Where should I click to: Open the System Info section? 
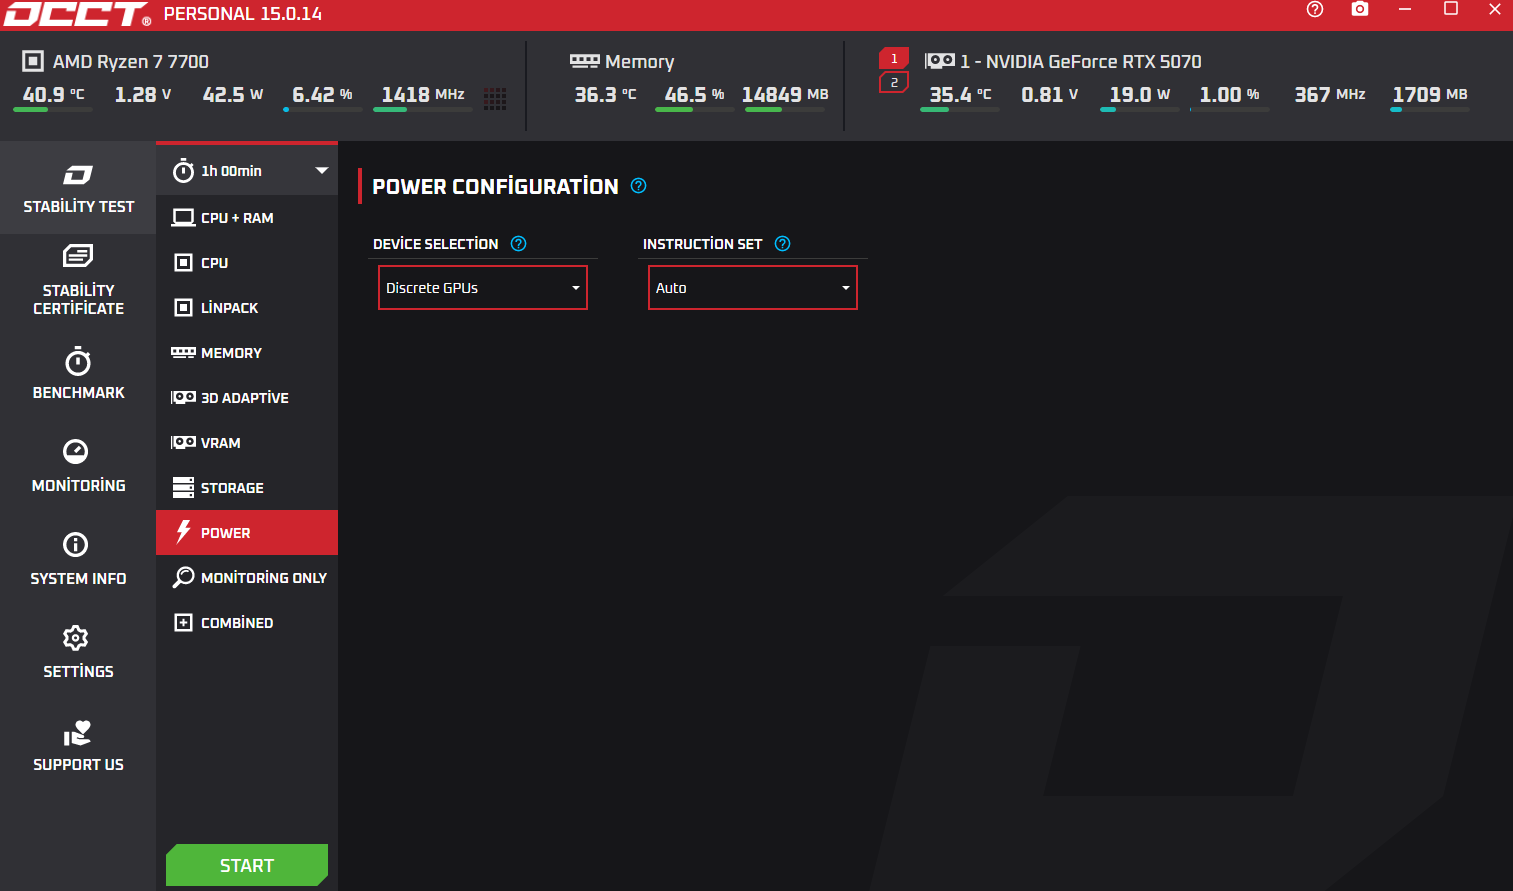pos(78,559)
